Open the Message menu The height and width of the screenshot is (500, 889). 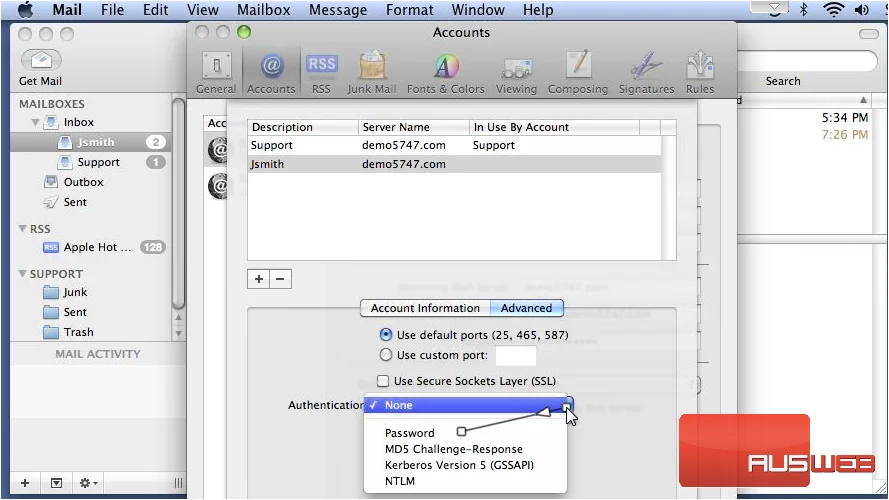point(338,10)
